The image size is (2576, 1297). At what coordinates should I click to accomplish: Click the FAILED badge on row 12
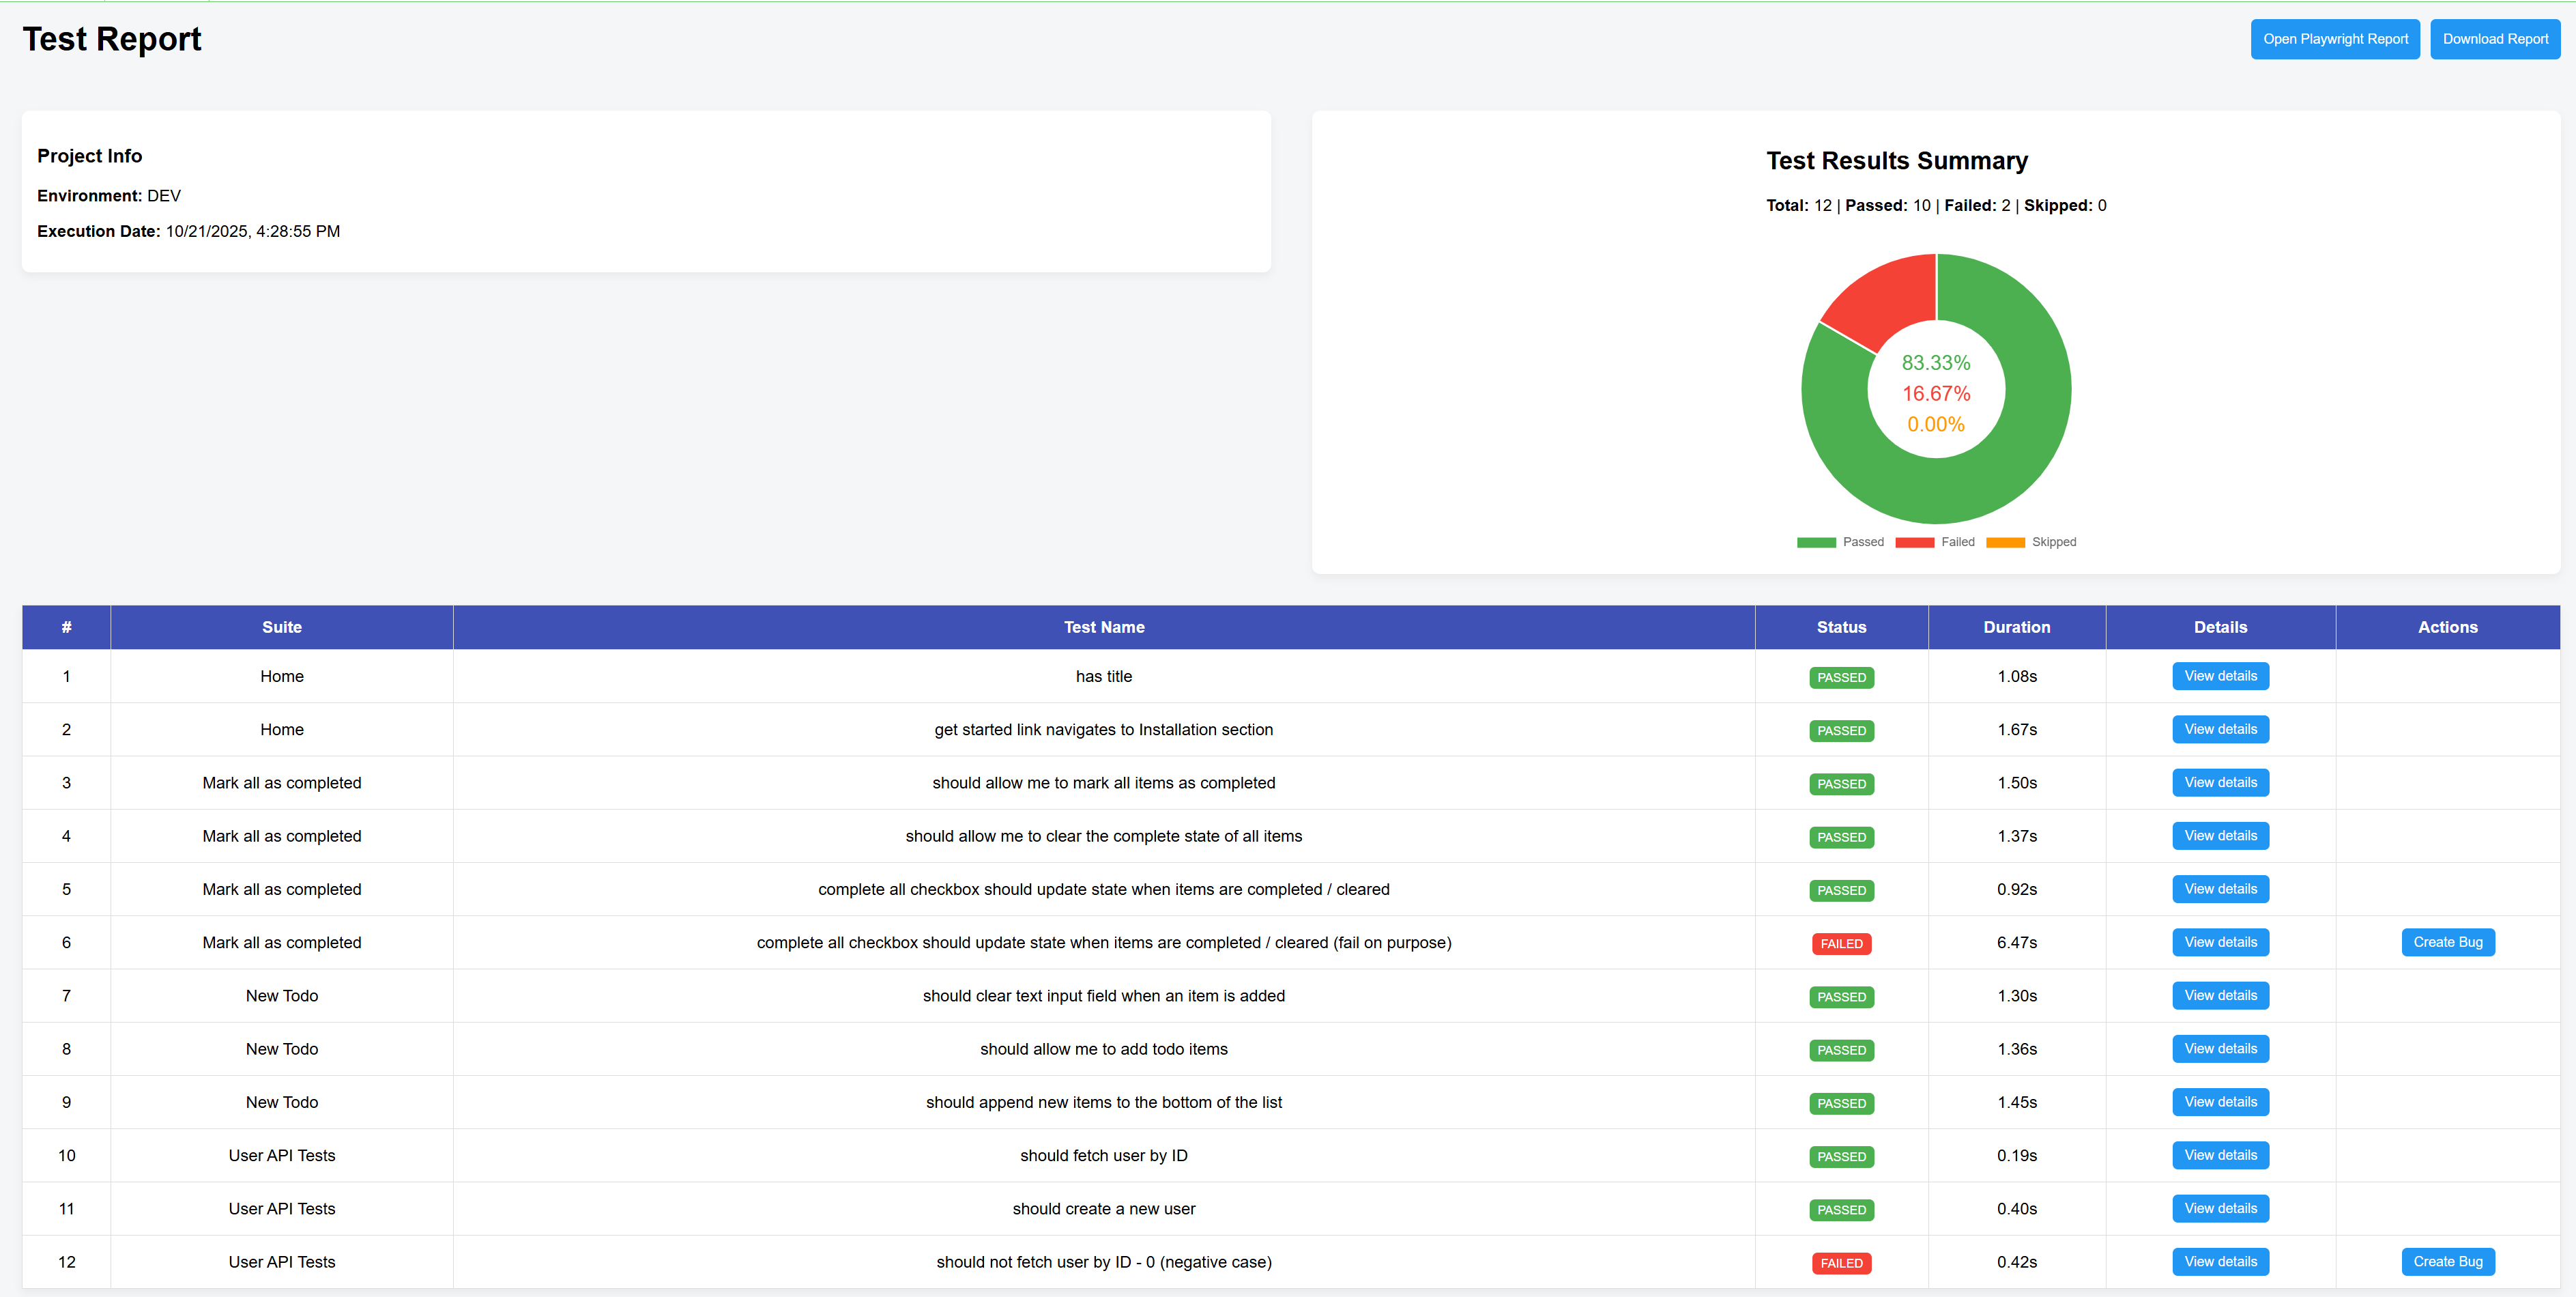click(1841, 1263)
